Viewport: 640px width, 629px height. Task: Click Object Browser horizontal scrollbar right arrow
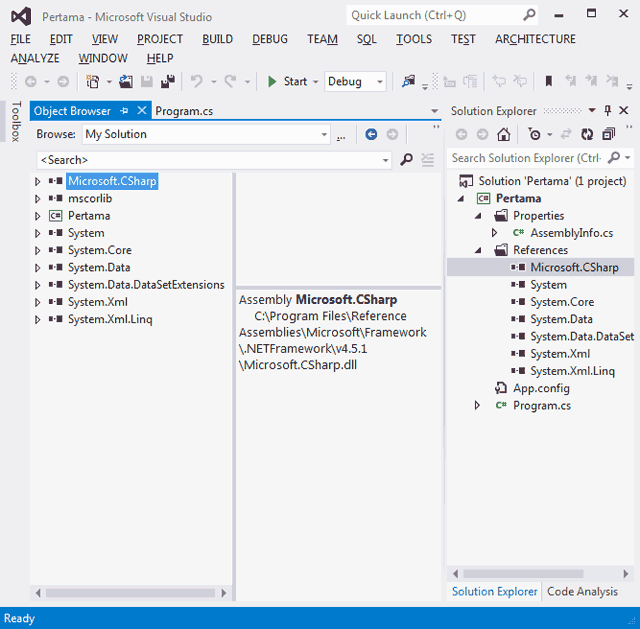pyautogui.click(x=224, y=593)
